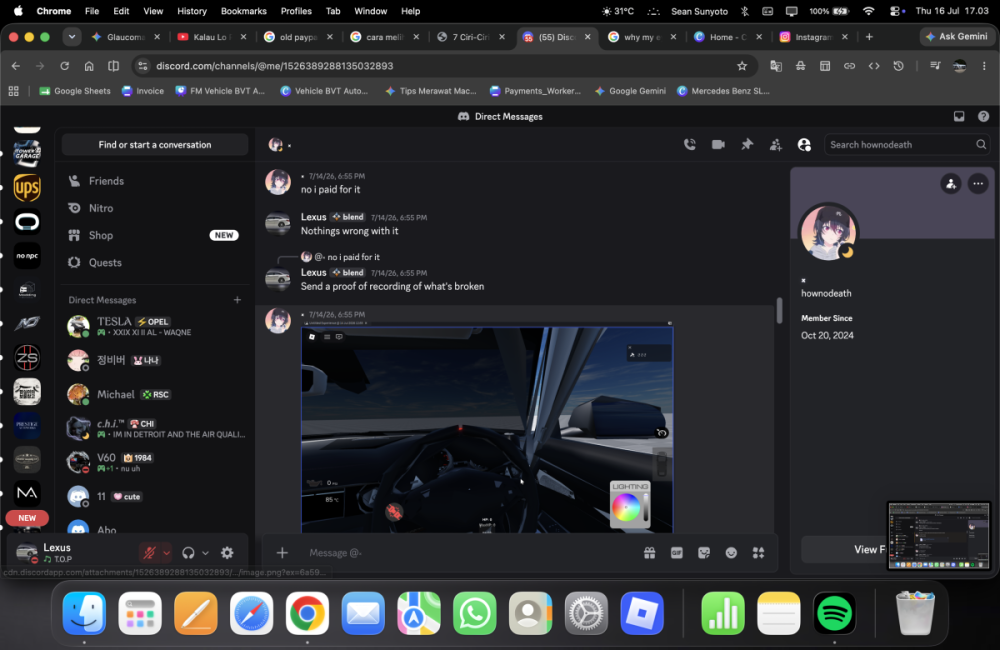Open Roblox from the Dock
This screenshot has height=650, width=1000.
pyautogui.click(x=642, y=613)
